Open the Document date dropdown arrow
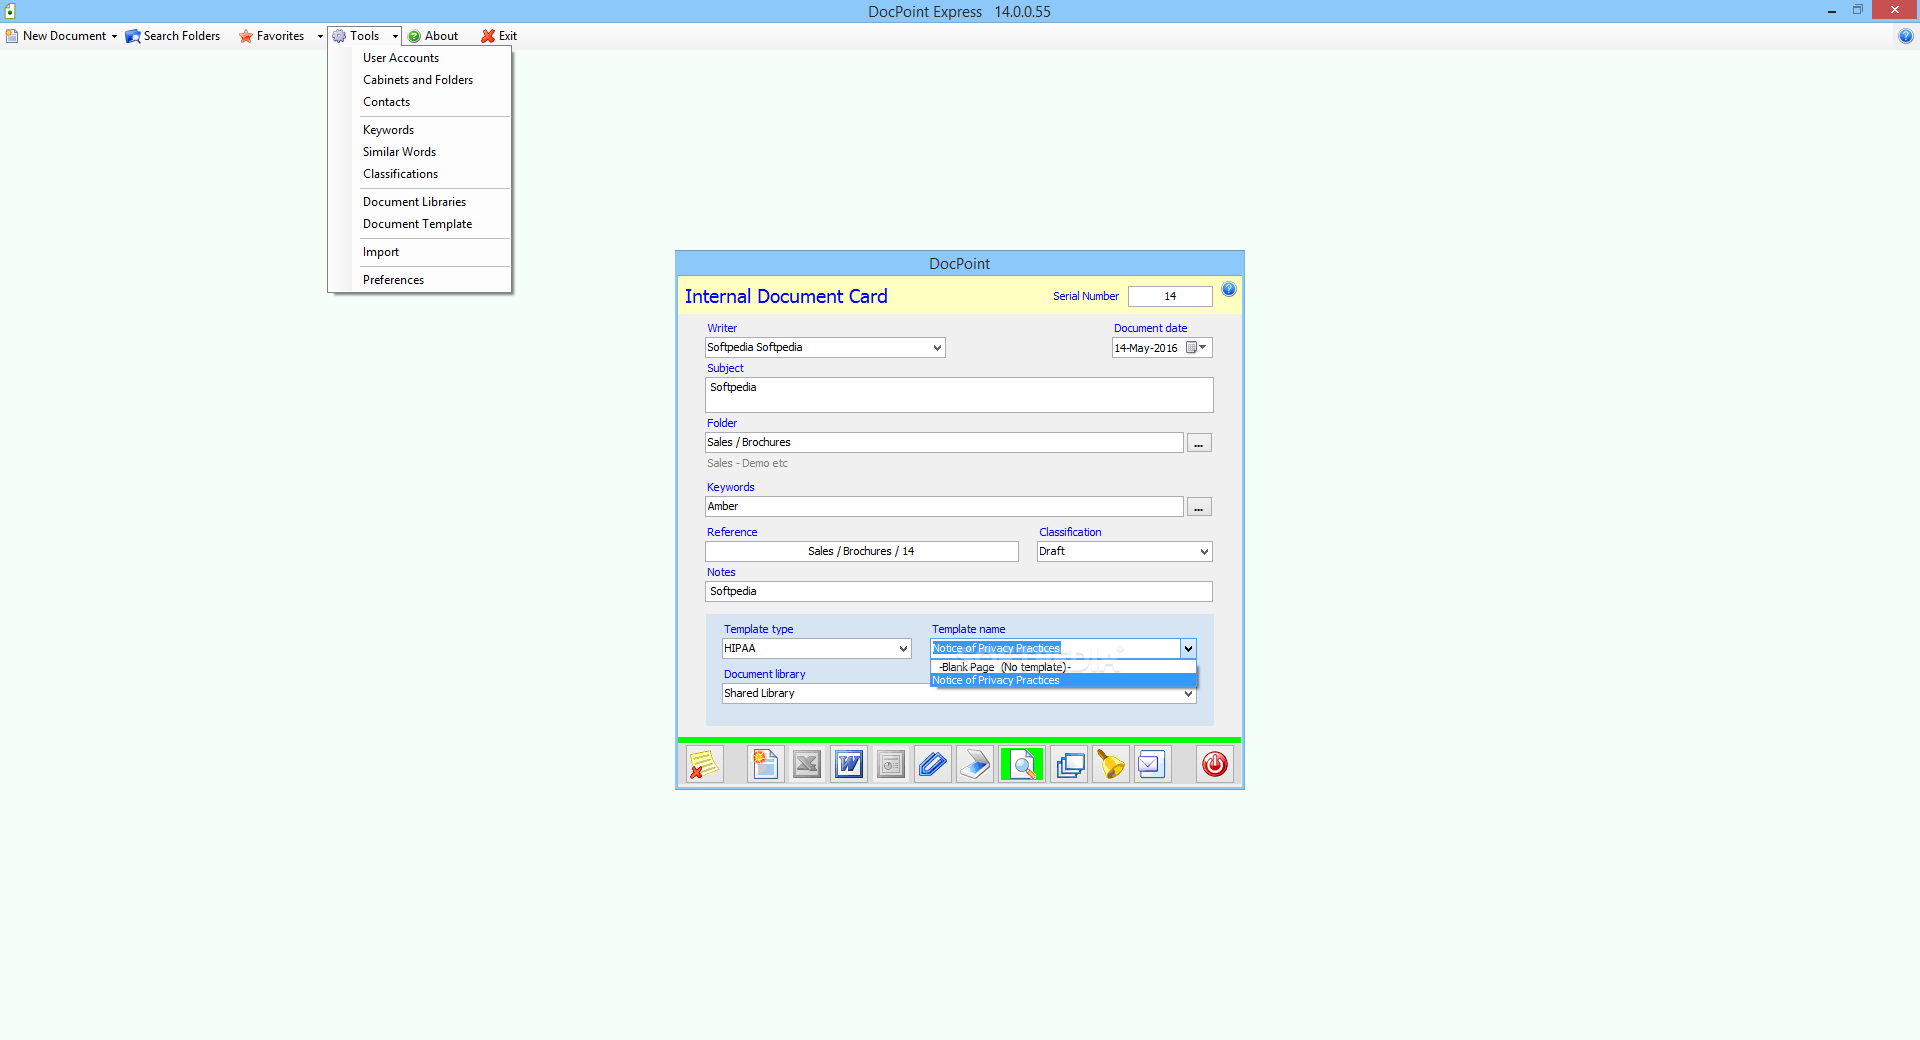Viewport: 1920px width, 1040px height. click(1204, 348)
